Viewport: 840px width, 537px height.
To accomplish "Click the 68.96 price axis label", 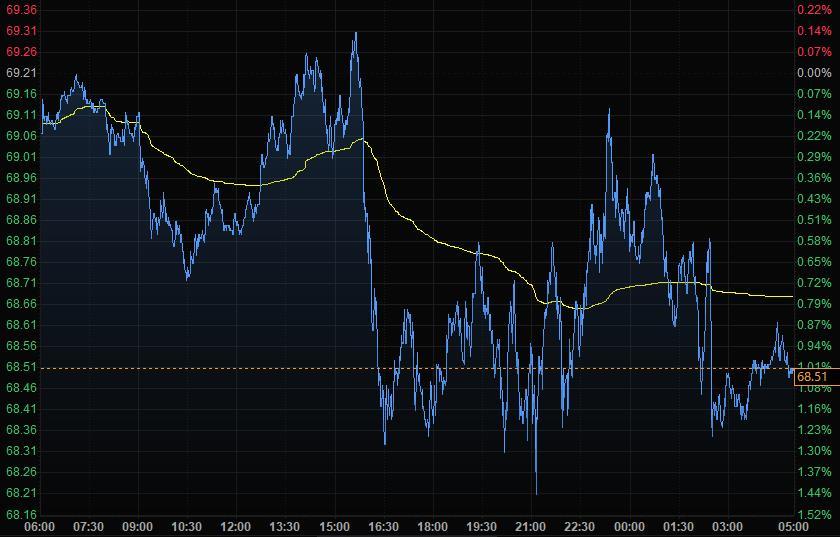I will click(x=21, y=178).
